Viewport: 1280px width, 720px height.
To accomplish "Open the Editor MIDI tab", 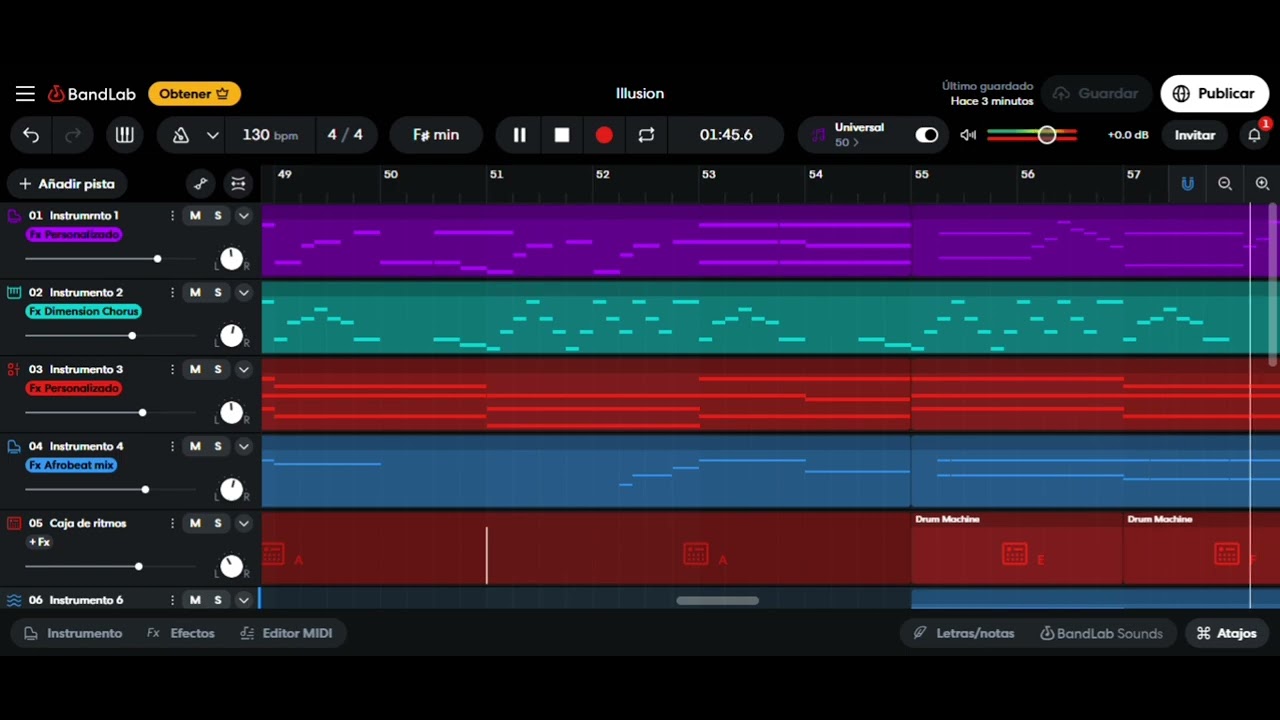I will tap(287, 634).
